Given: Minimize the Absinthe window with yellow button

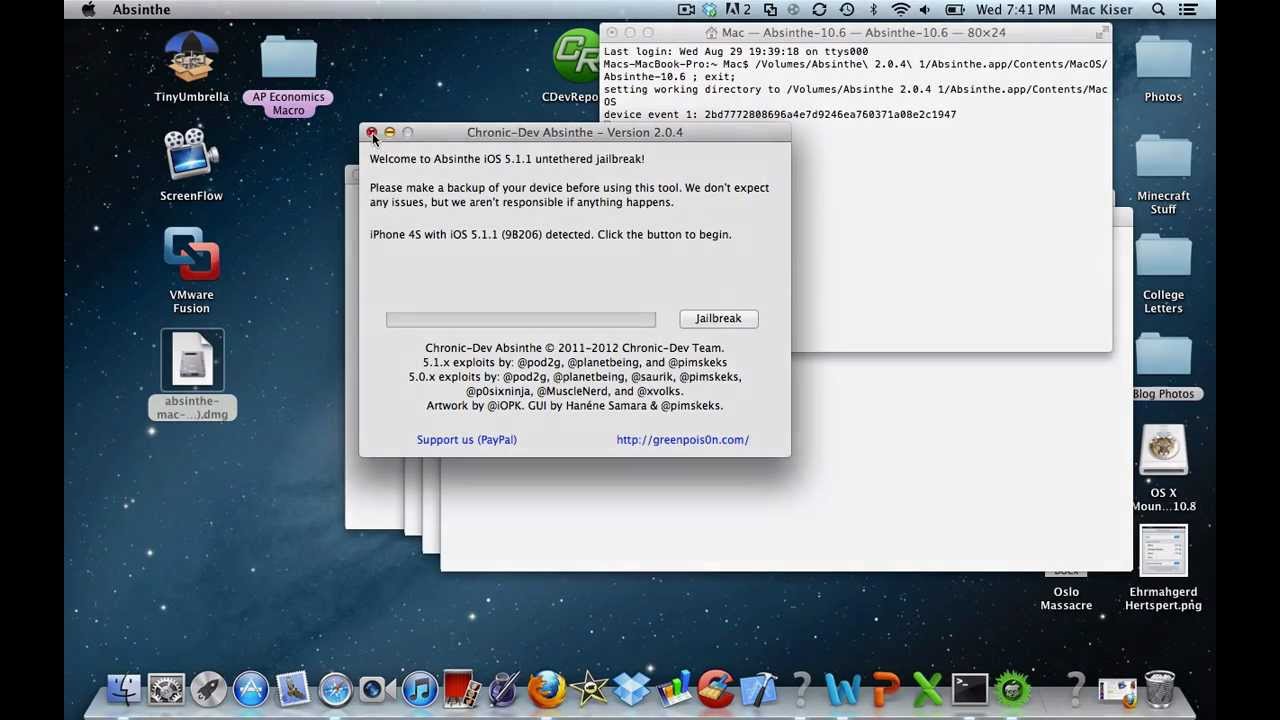Looking at the screenshot, I should 389,132.
